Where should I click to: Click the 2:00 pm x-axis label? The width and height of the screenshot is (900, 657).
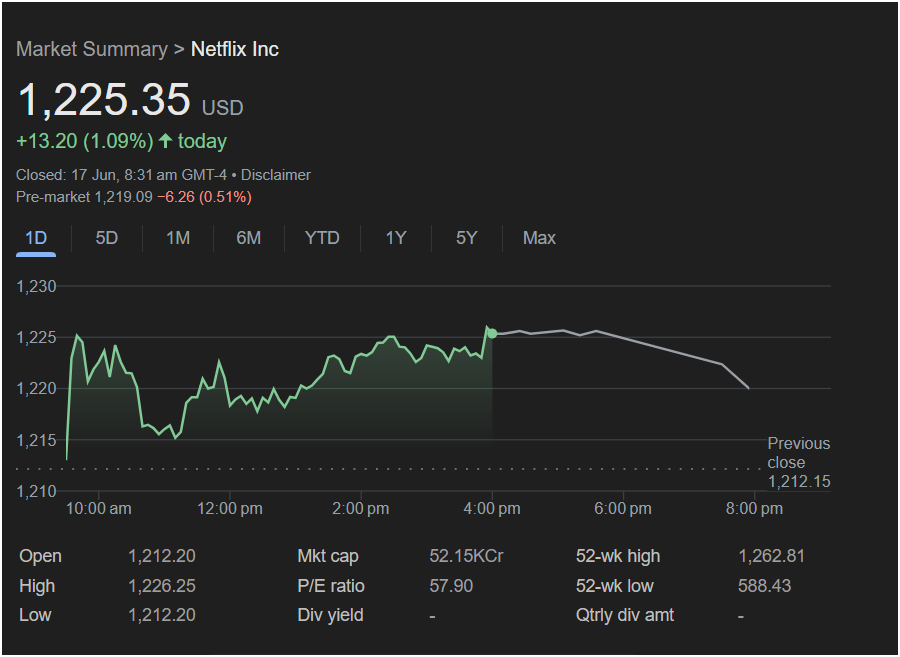click(x=360, y=508)
